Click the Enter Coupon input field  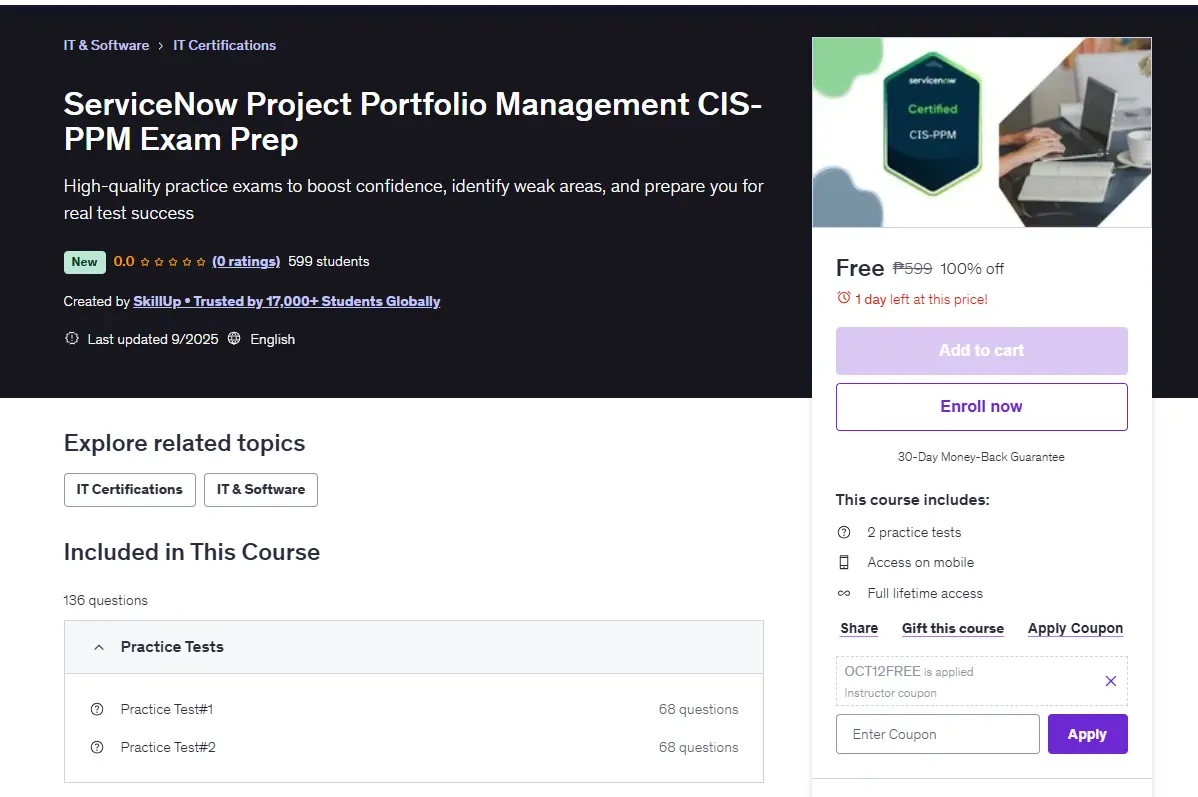(937, 734)
